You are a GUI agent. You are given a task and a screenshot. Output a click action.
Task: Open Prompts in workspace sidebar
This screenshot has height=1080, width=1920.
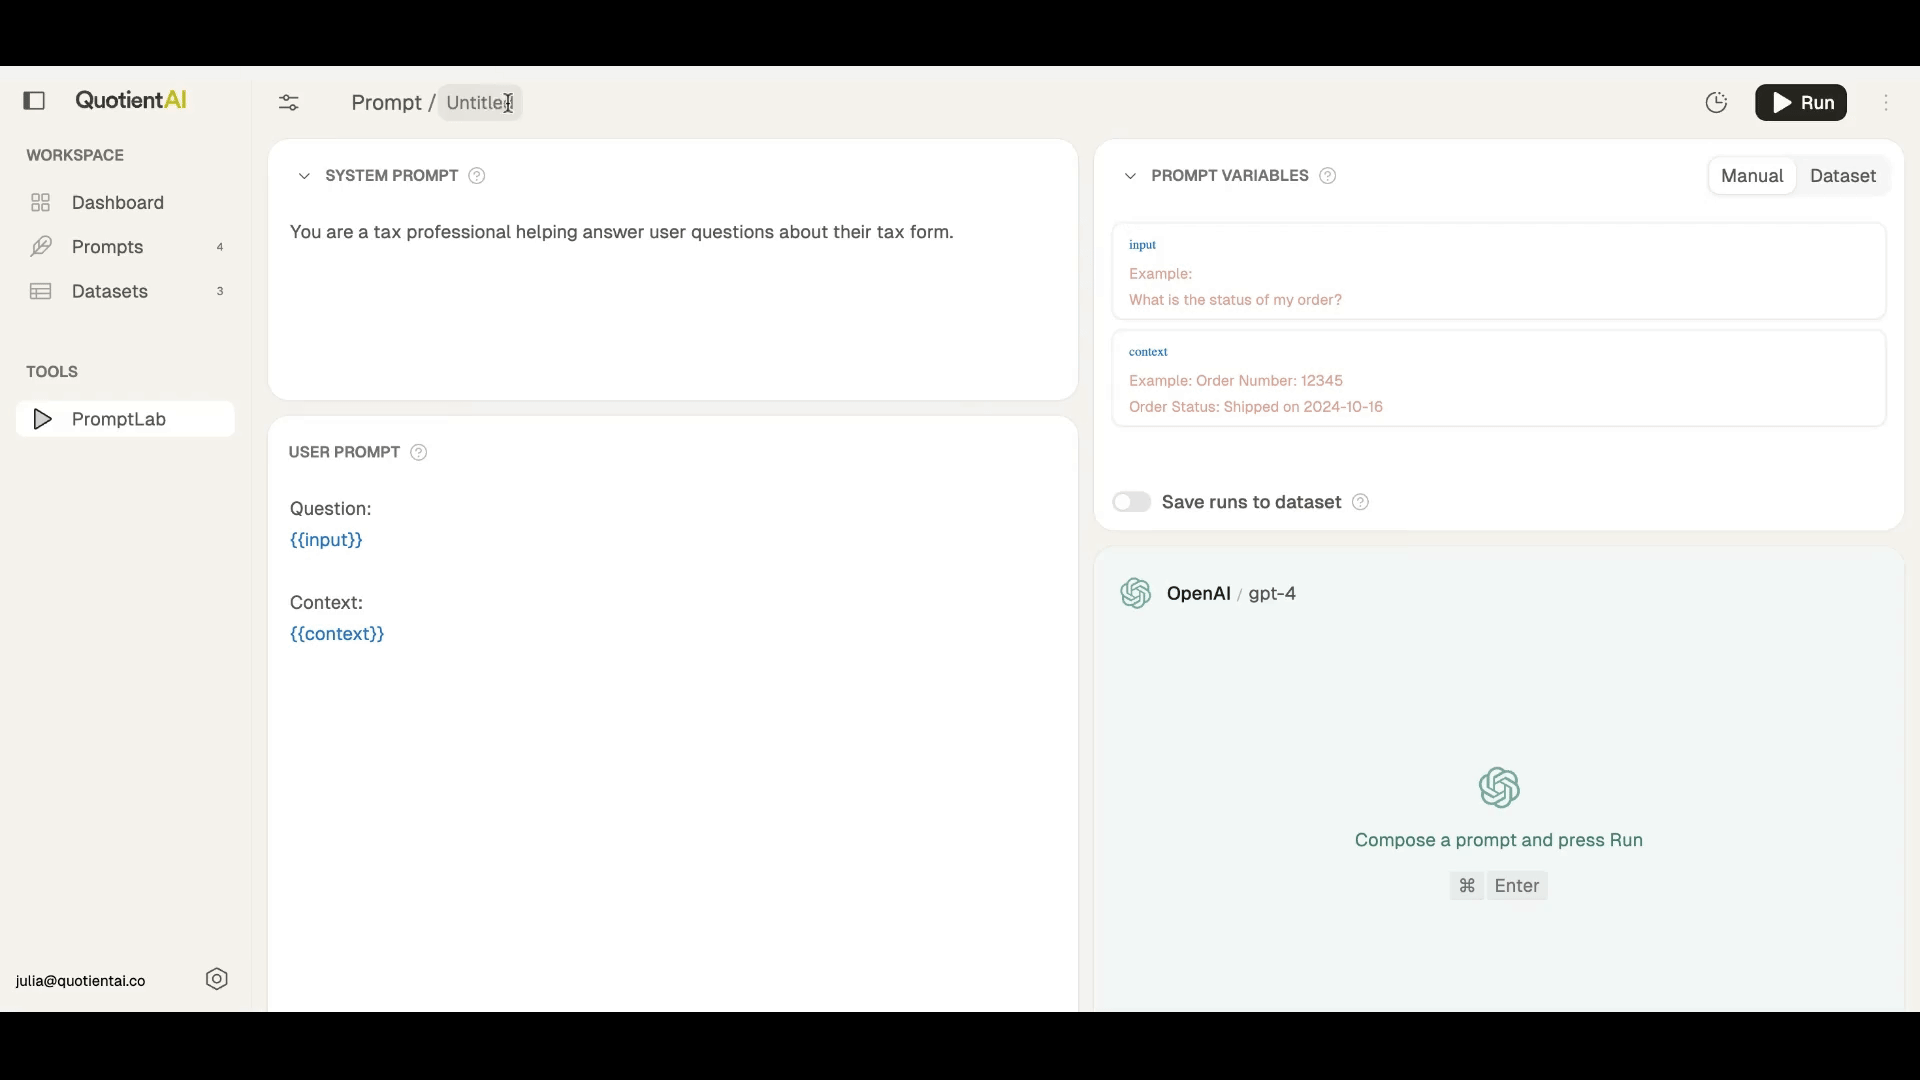click(126, 247)
